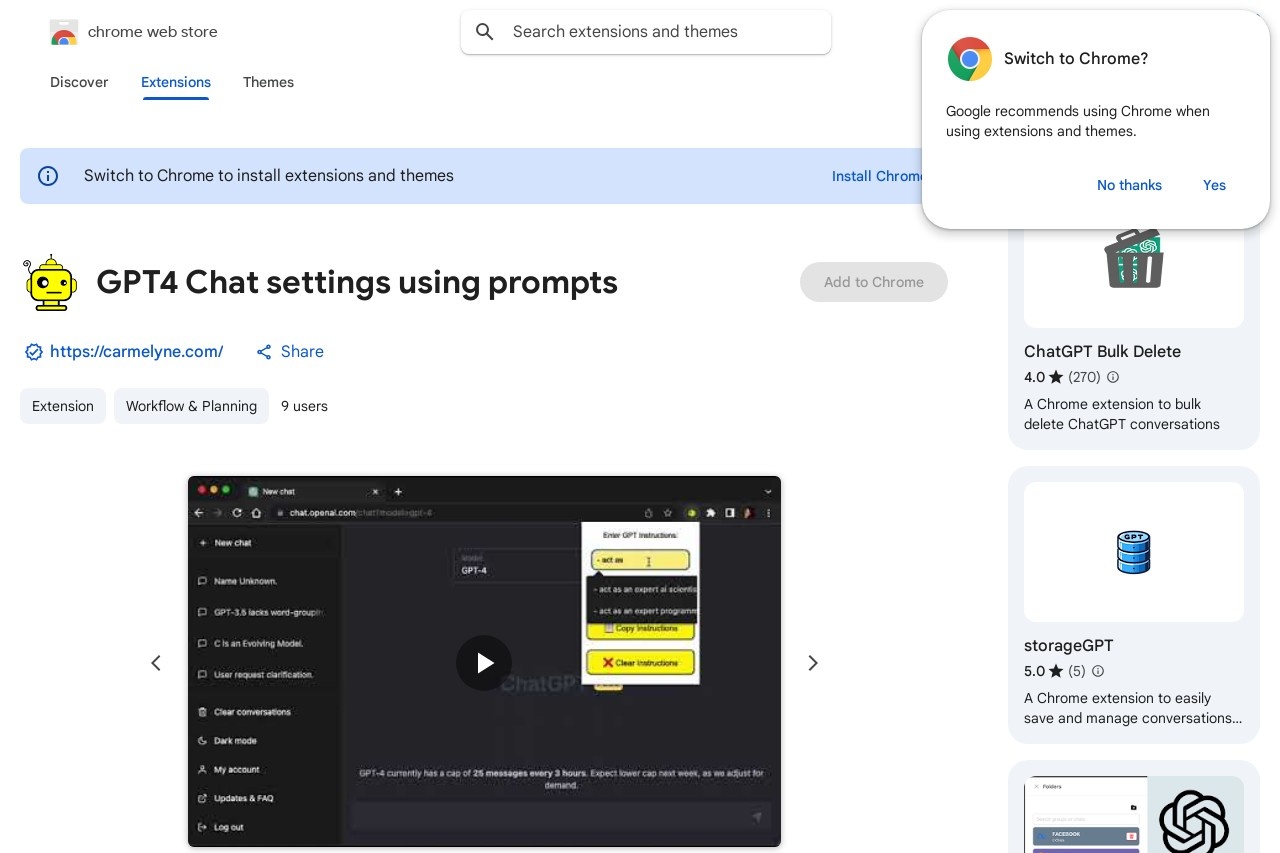Click the Add to Chrome button
This screenshot has width=1280, height=853.
[874, 282]
